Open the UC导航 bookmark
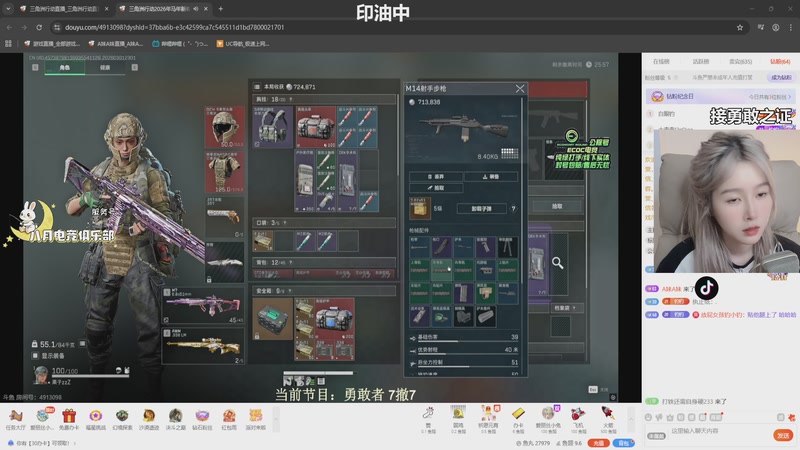This screenshot has width=800, height=450. pyautogui.click(x=243, y=44)
